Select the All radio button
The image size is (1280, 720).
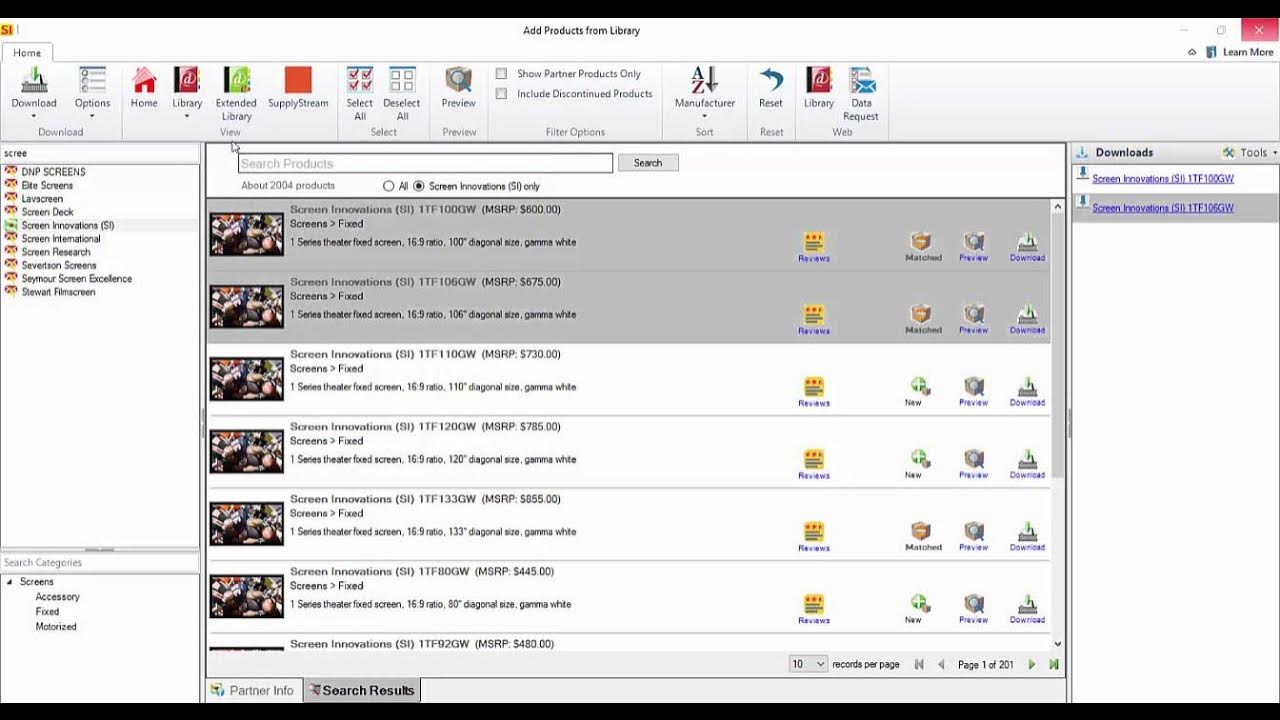pos(389,186)
